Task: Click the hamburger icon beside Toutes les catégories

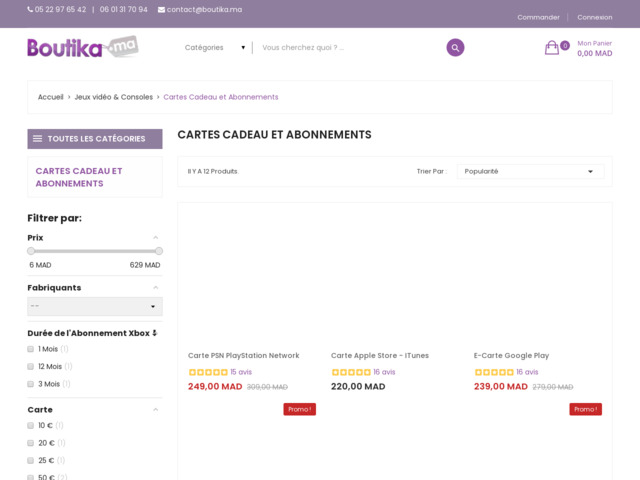Action: pyautogui.click(x=38, y=139)
